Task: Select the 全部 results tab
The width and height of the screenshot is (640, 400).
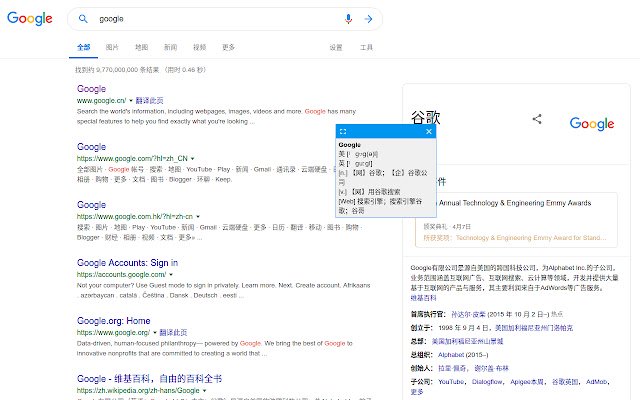Action: click(x=84, y=47)
